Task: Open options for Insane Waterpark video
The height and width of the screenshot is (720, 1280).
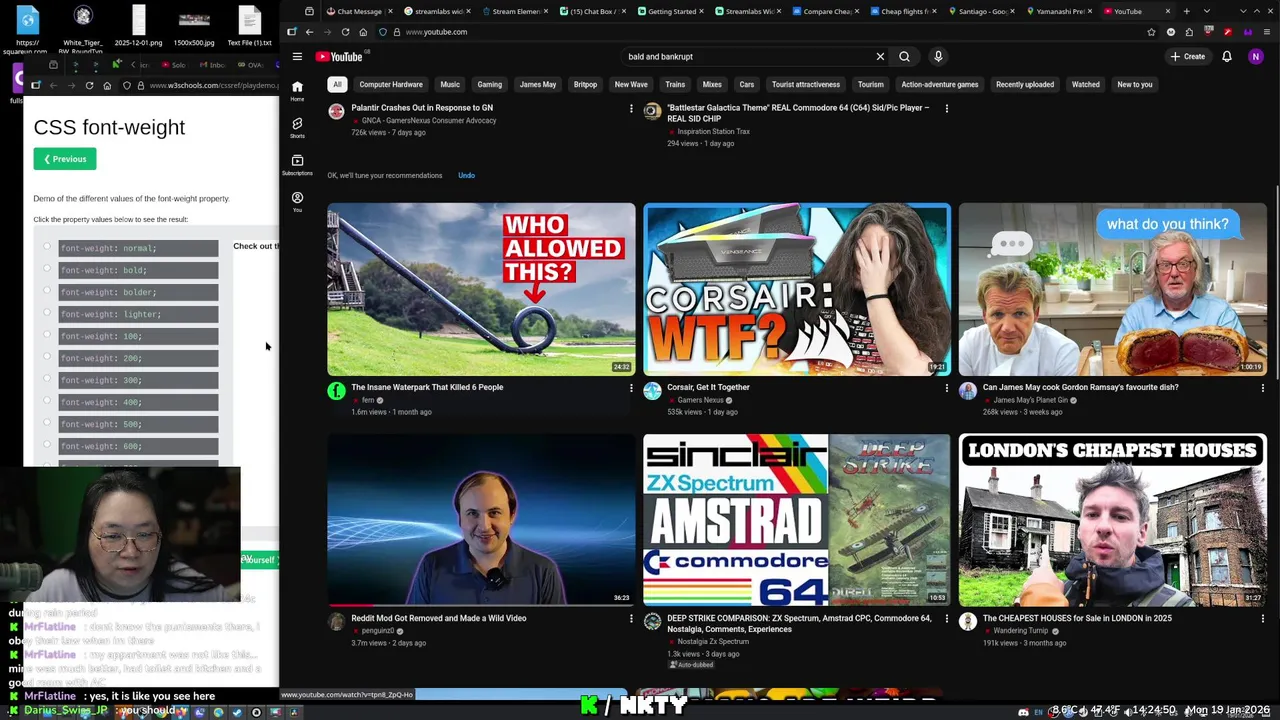Action: (x=631, y=388)
